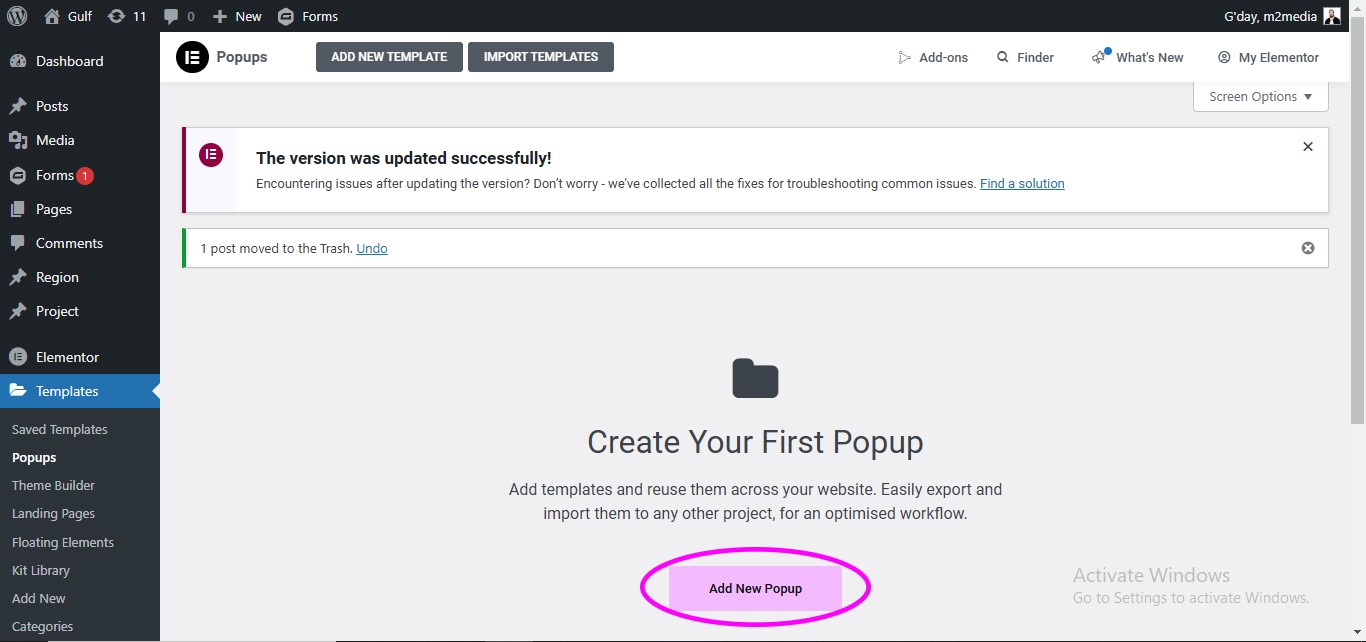Screen dimensions: 1366x642
Task: Click the Import Templates button
Action: click(541, 57)
